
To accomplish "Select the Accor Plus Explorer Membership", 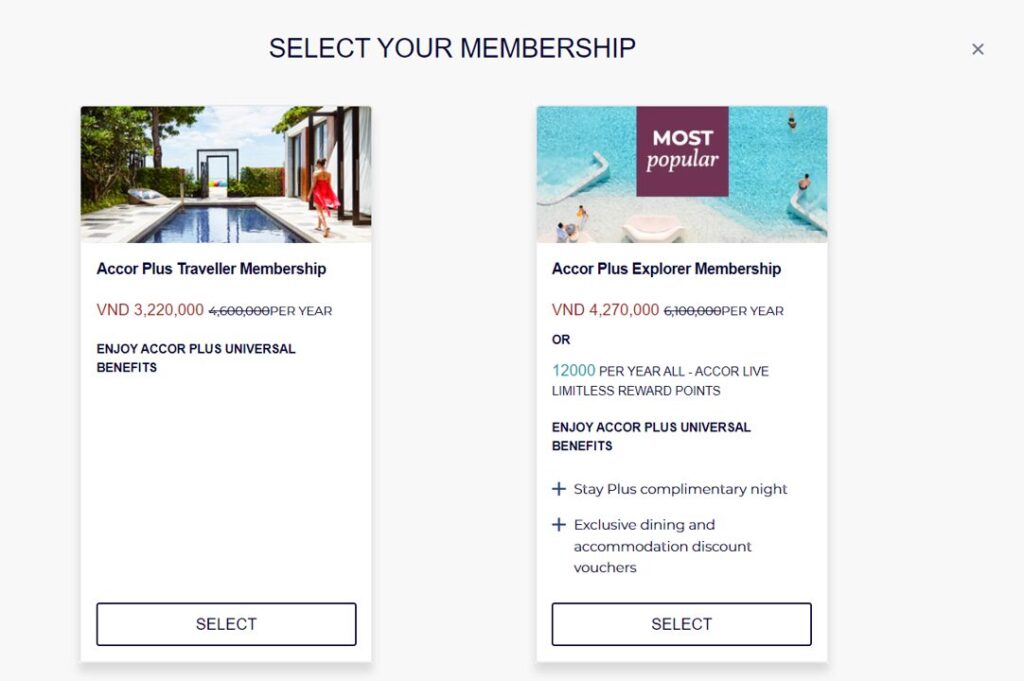I will point(681,623).
